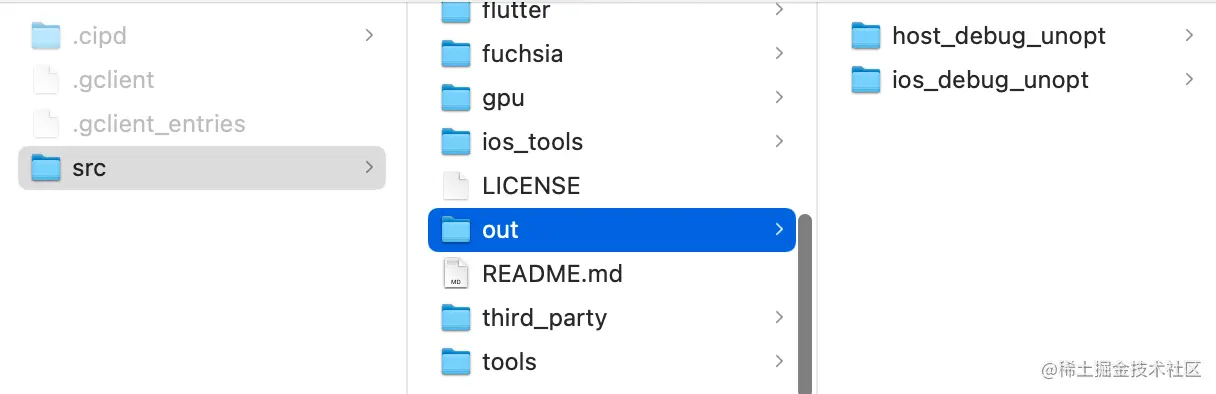
Task: Select the out folder row
Action: coord(611,230)
